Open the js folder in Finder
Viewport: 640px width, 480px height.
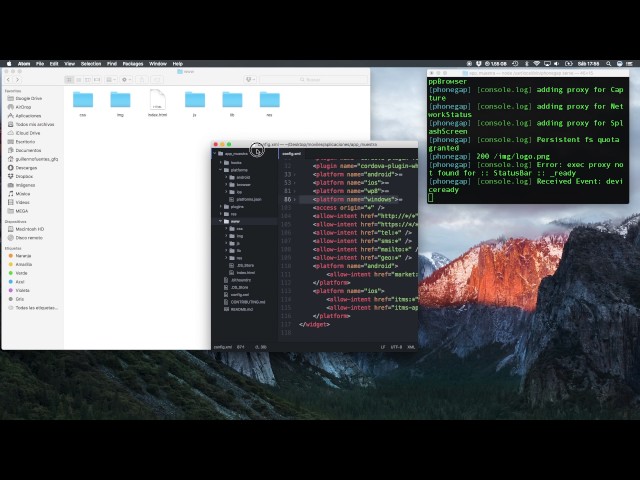point(195,100)
